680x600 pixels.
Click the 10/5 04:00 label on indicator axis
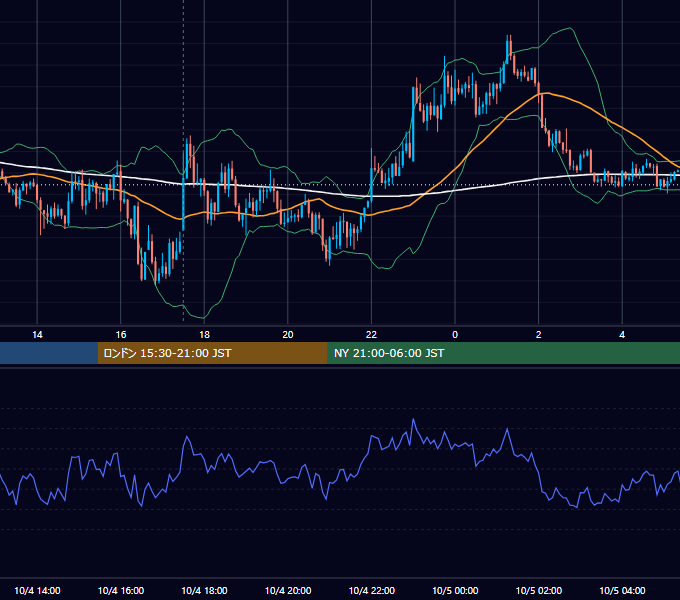pos(622,590)
